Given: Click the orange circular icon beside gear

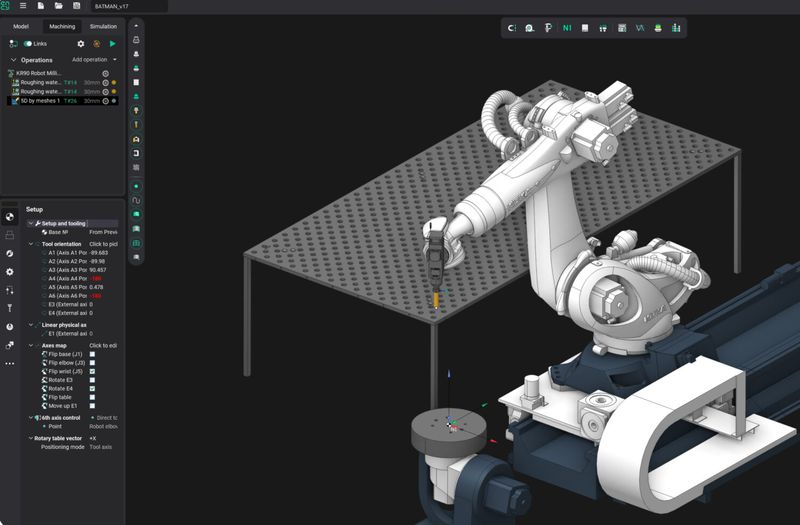Looking at the screenshot, I should point(96,44).
